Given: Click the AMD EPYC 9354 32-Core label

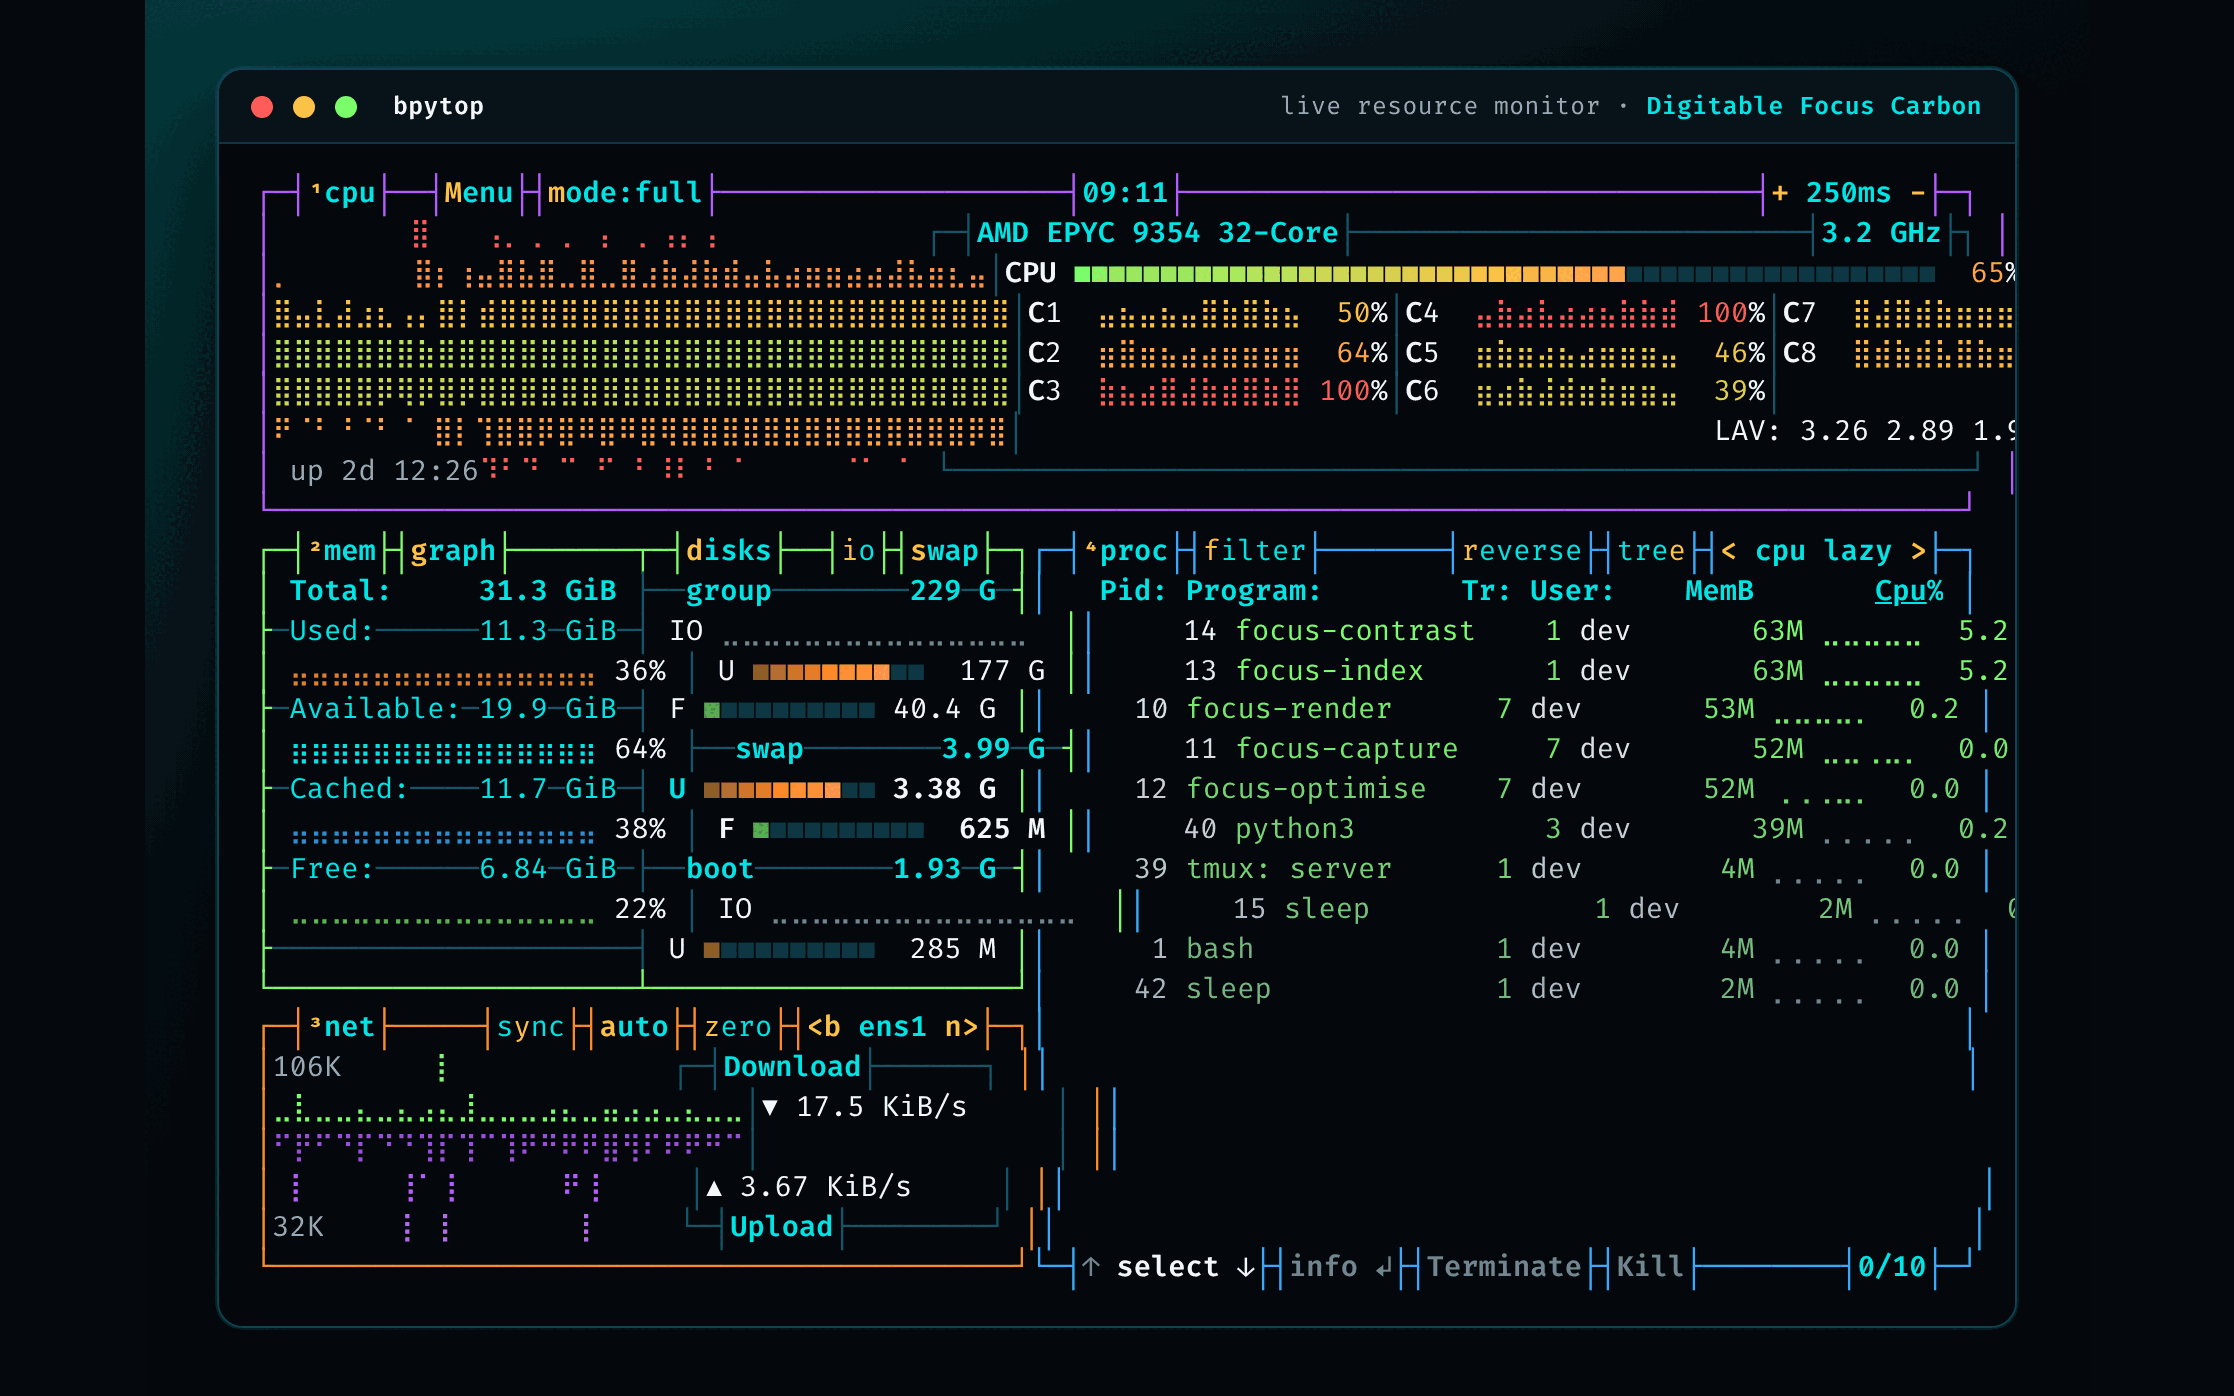Looking at the screenshot, I should click(1157, 232).
